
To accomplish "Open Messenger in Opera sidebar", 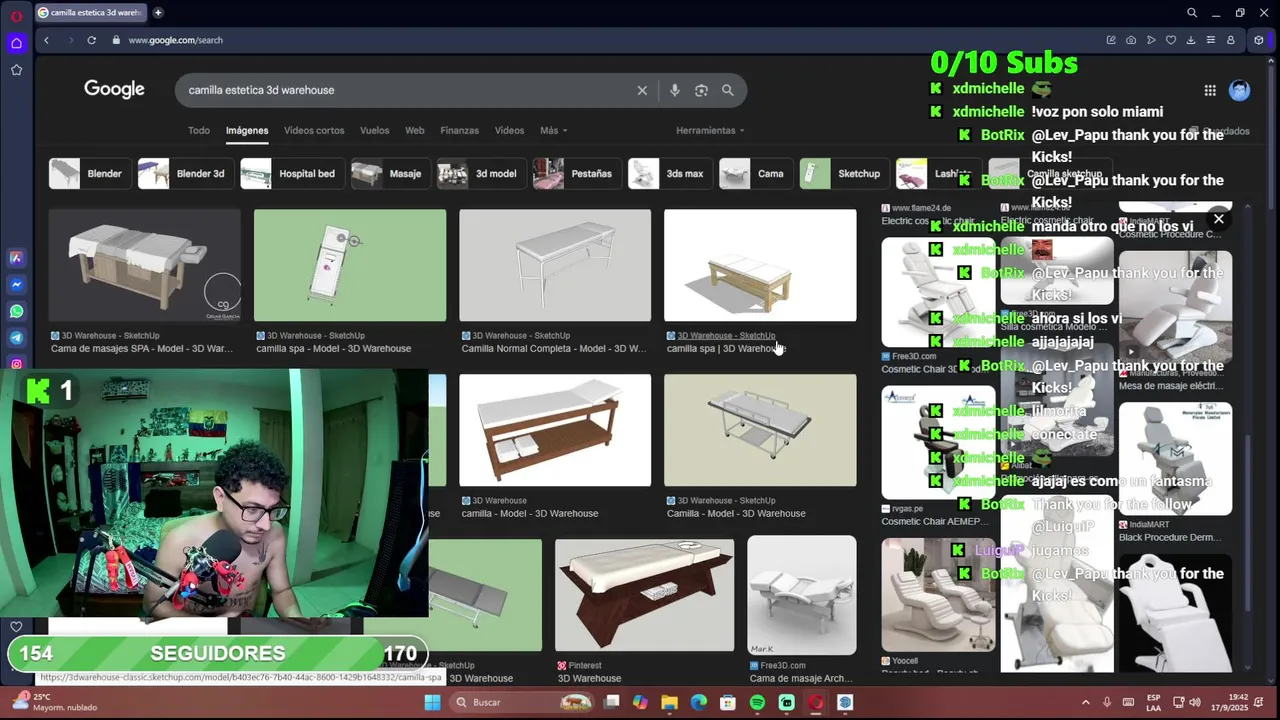I will pos(16,284).
